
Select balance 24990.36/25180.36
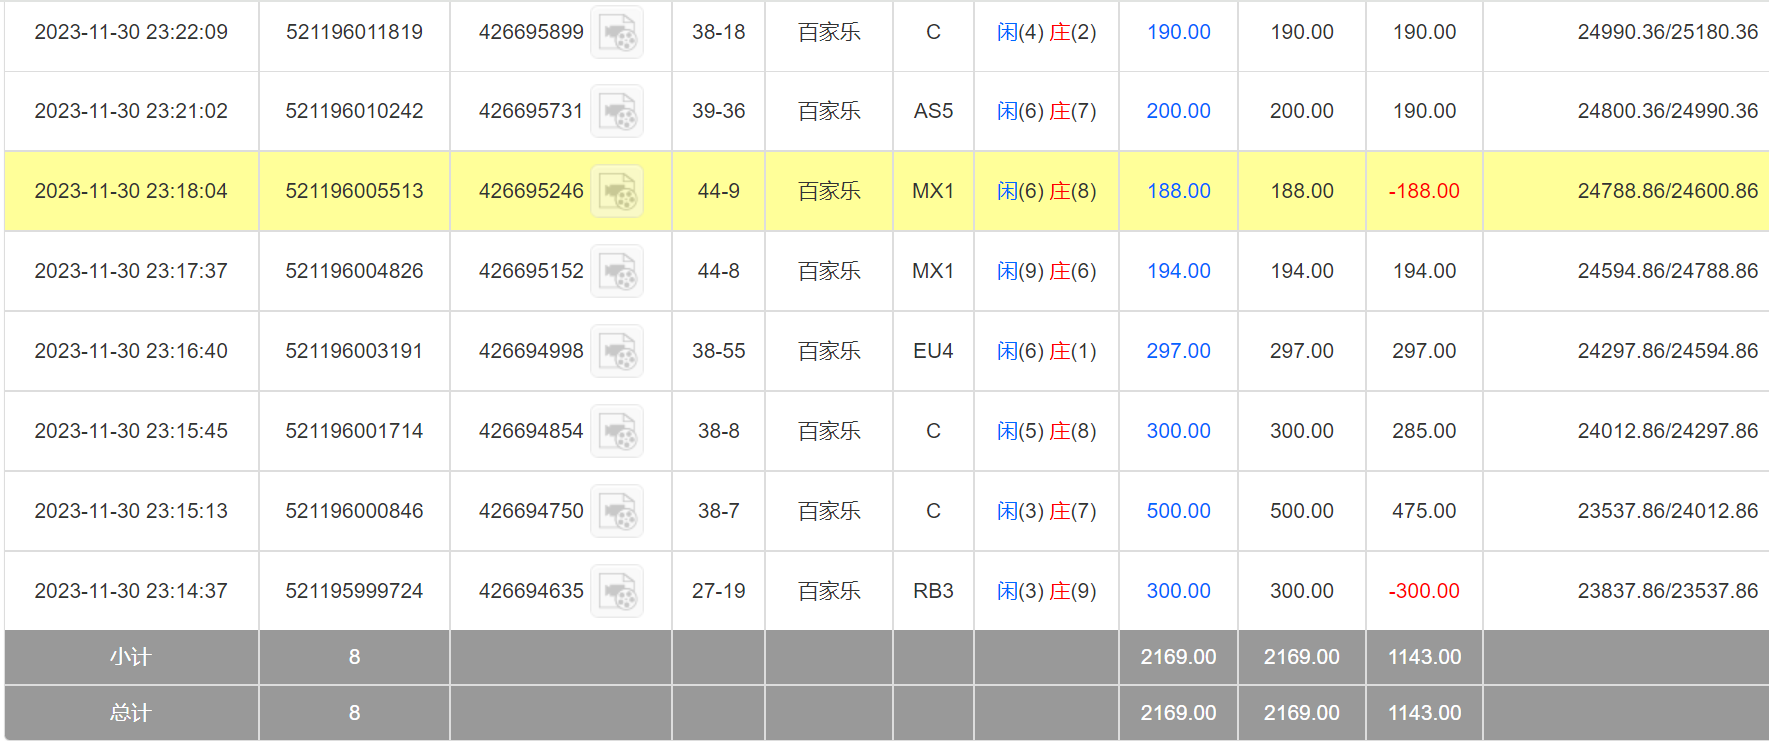coord(1667,32)
